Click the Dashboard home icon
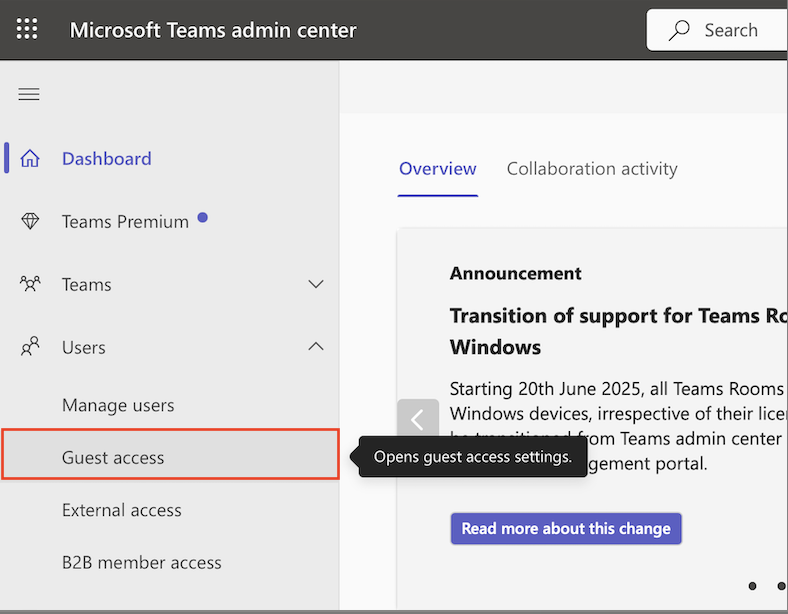The width and height of the screenshot is (788, 614). [30, 159]
